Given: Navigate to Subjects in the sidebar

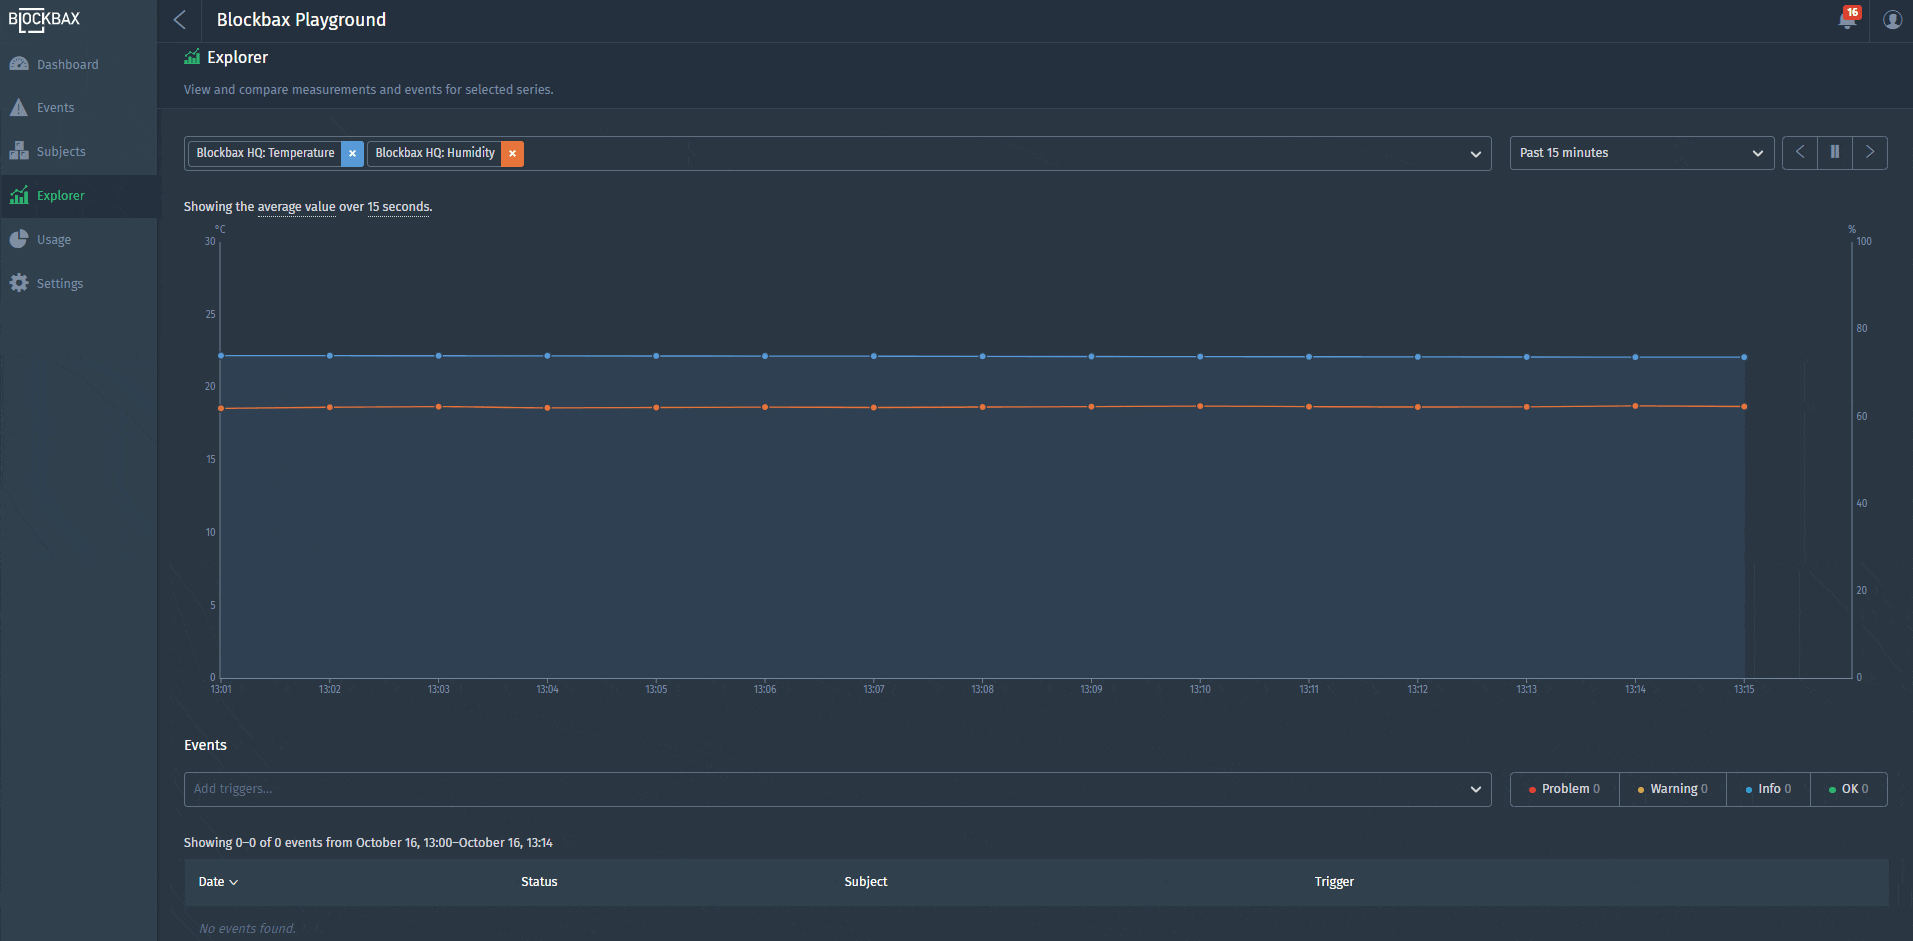Looking at the screenshot, I should click(x=61, y=152).
